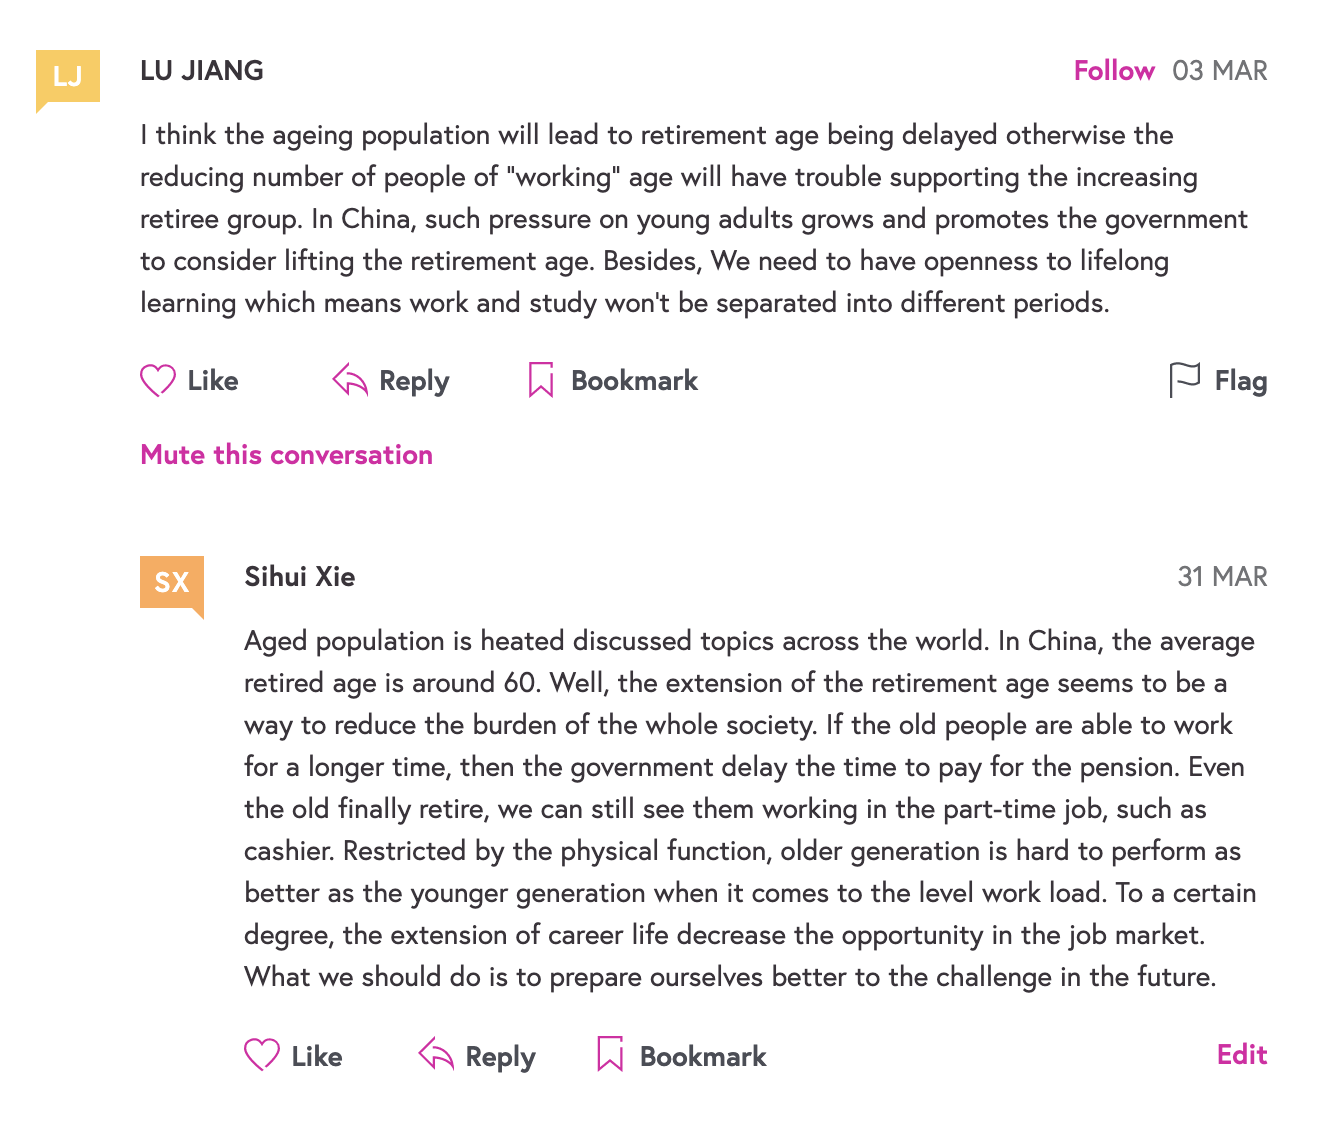This screenshot has height=1128, width=1318.
Task: Click the orange SX avatar badge
Action: tap(172, 582)
